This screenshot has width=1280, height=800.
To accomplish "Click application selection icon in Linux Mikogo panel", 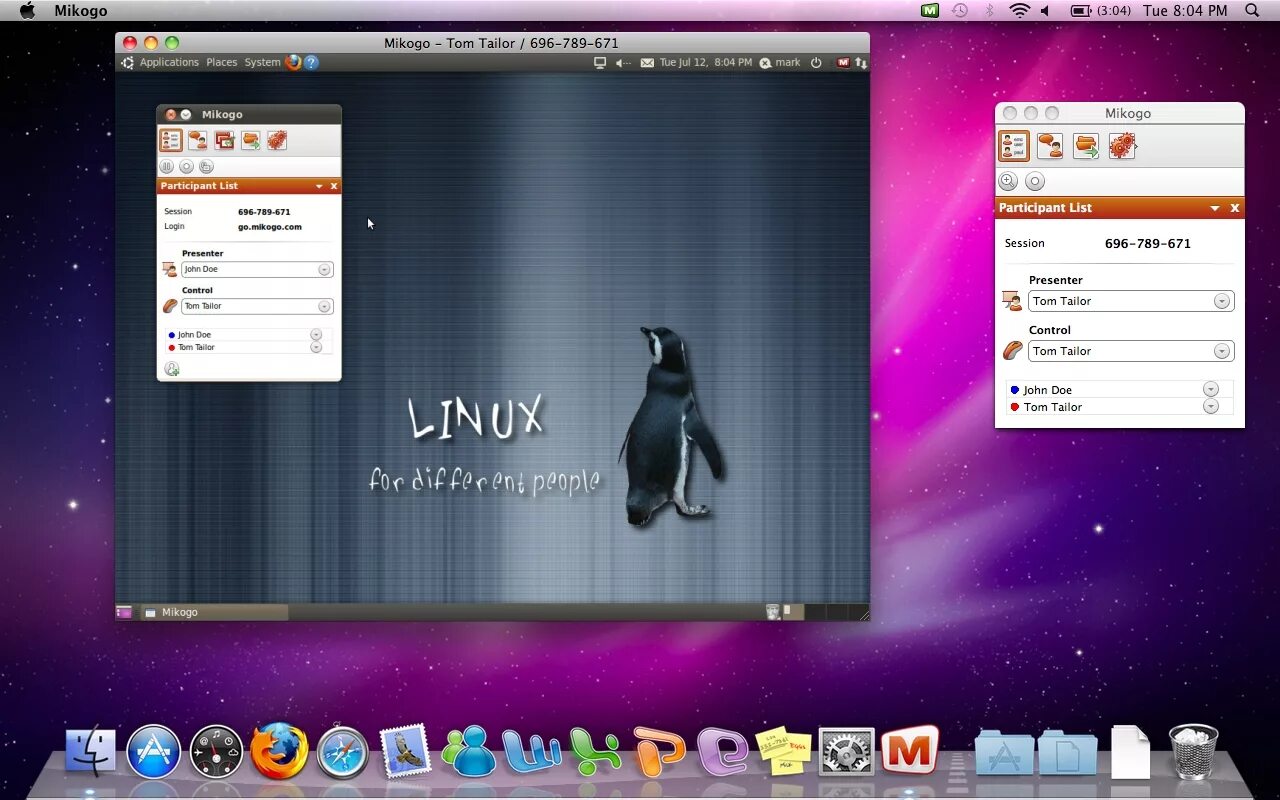I will [224, 140].
